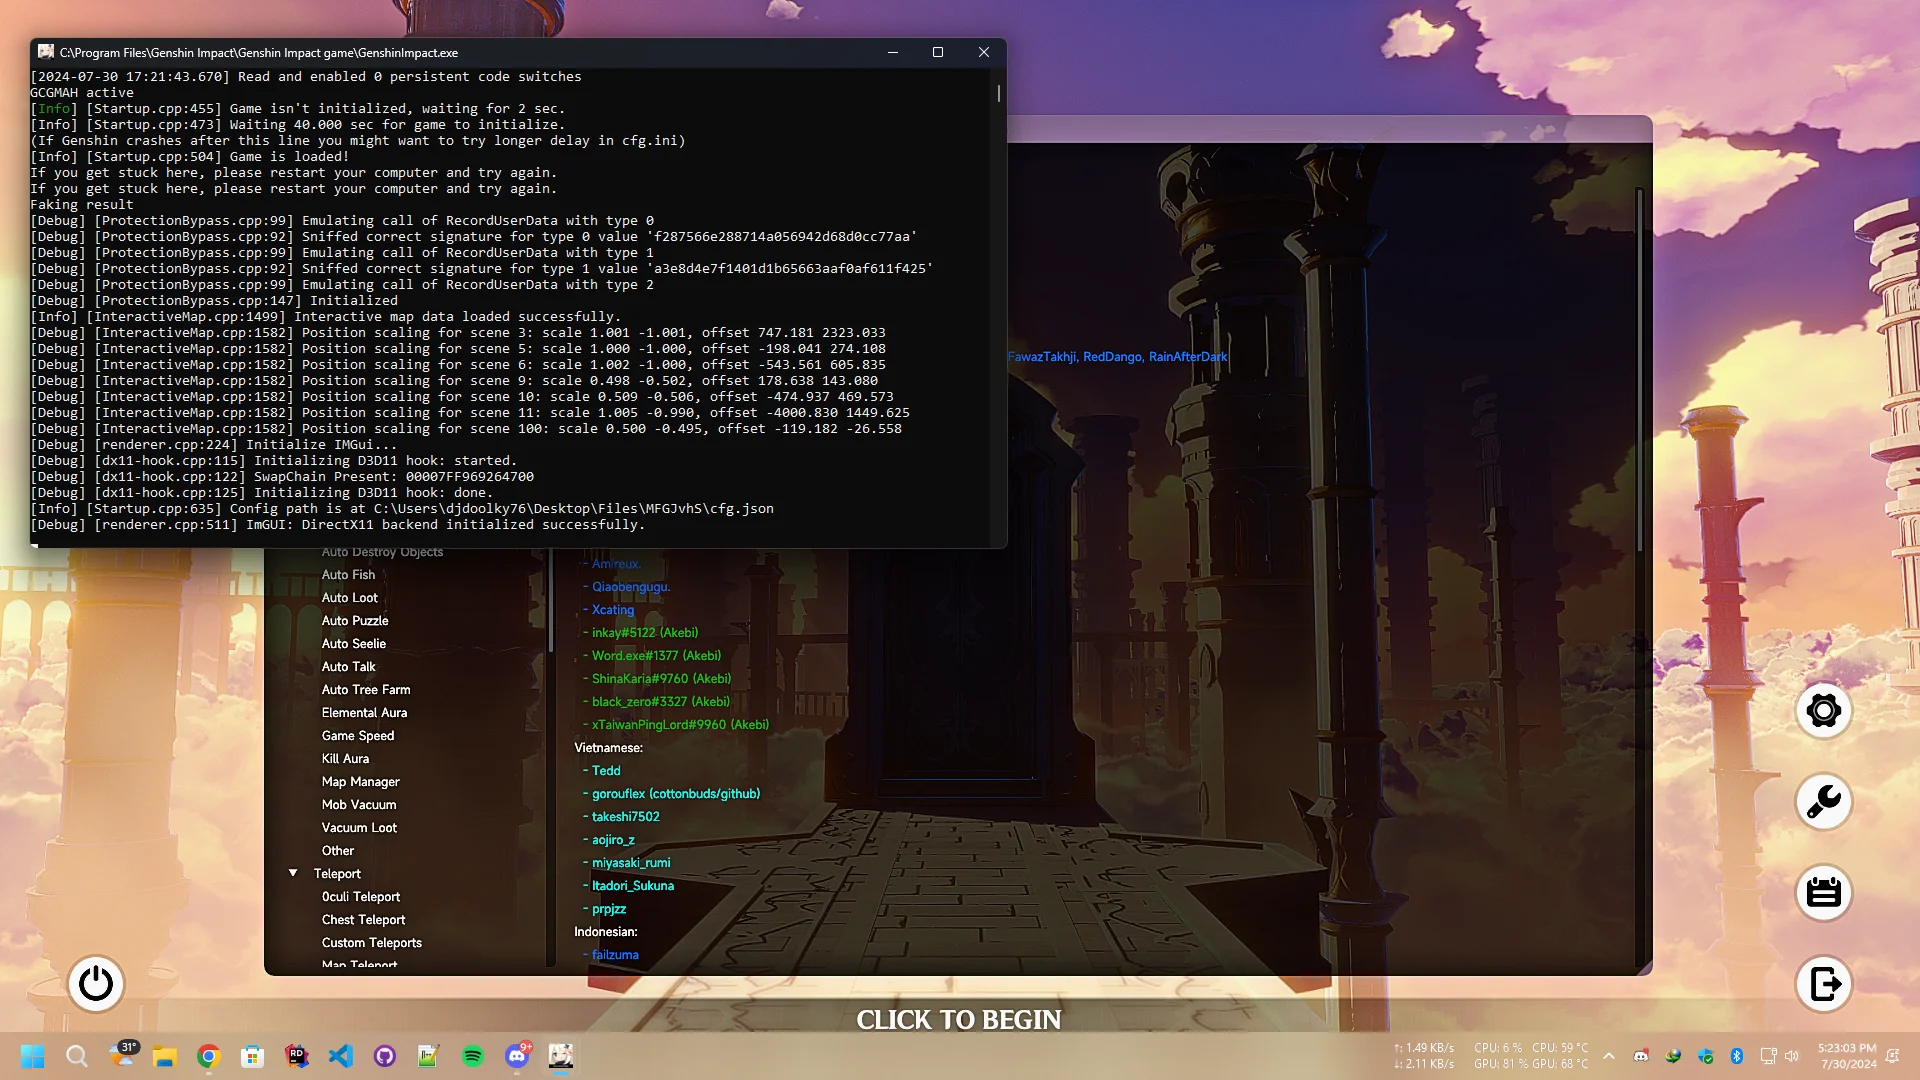Open Windows Security tray icon
1920x1080 pixels.
1705,1056
